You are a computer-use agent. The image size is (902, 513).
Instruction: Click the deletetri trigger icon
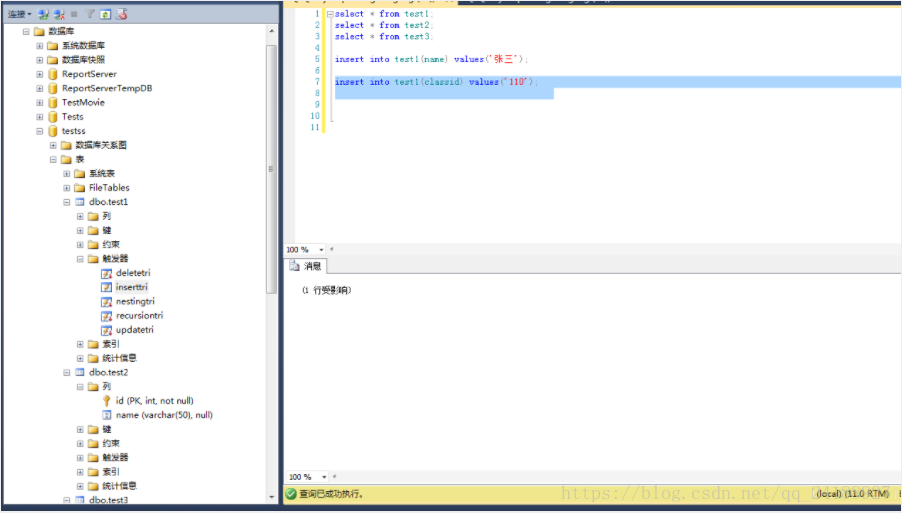[x=106, y=273]
